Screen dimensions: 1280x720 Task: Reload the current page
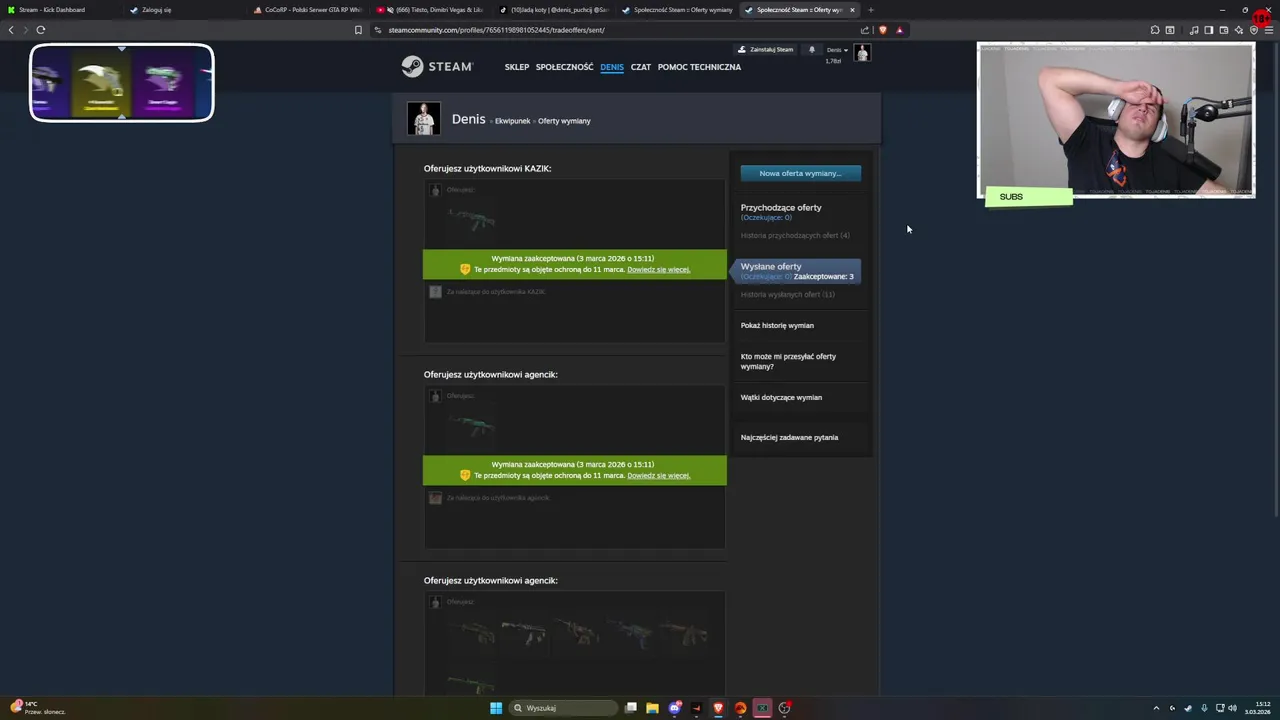tap(40, 30)
